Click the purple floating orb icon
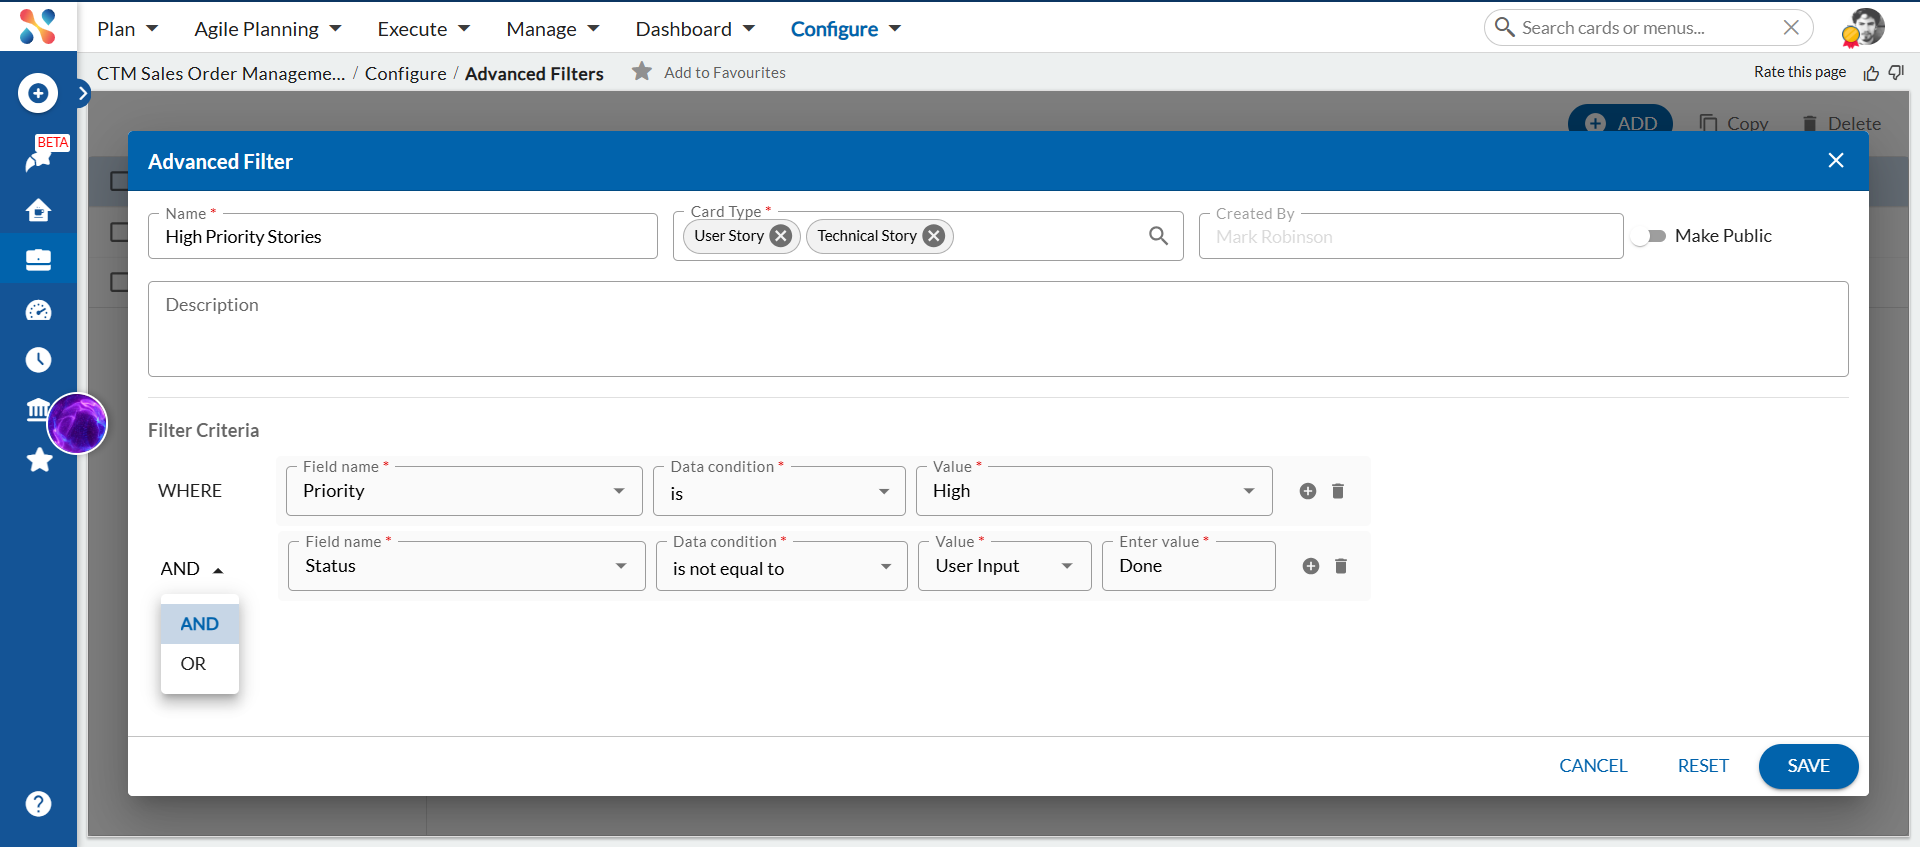 [77, 423]
